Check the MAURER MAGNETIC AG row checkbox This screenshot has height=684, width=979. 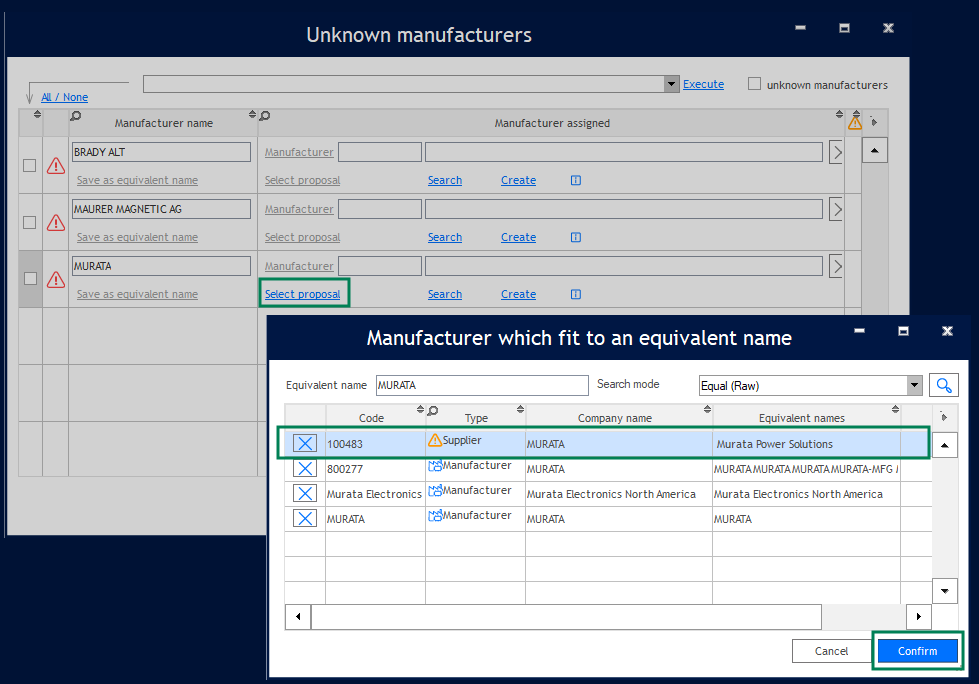click(x=30, y=222)
